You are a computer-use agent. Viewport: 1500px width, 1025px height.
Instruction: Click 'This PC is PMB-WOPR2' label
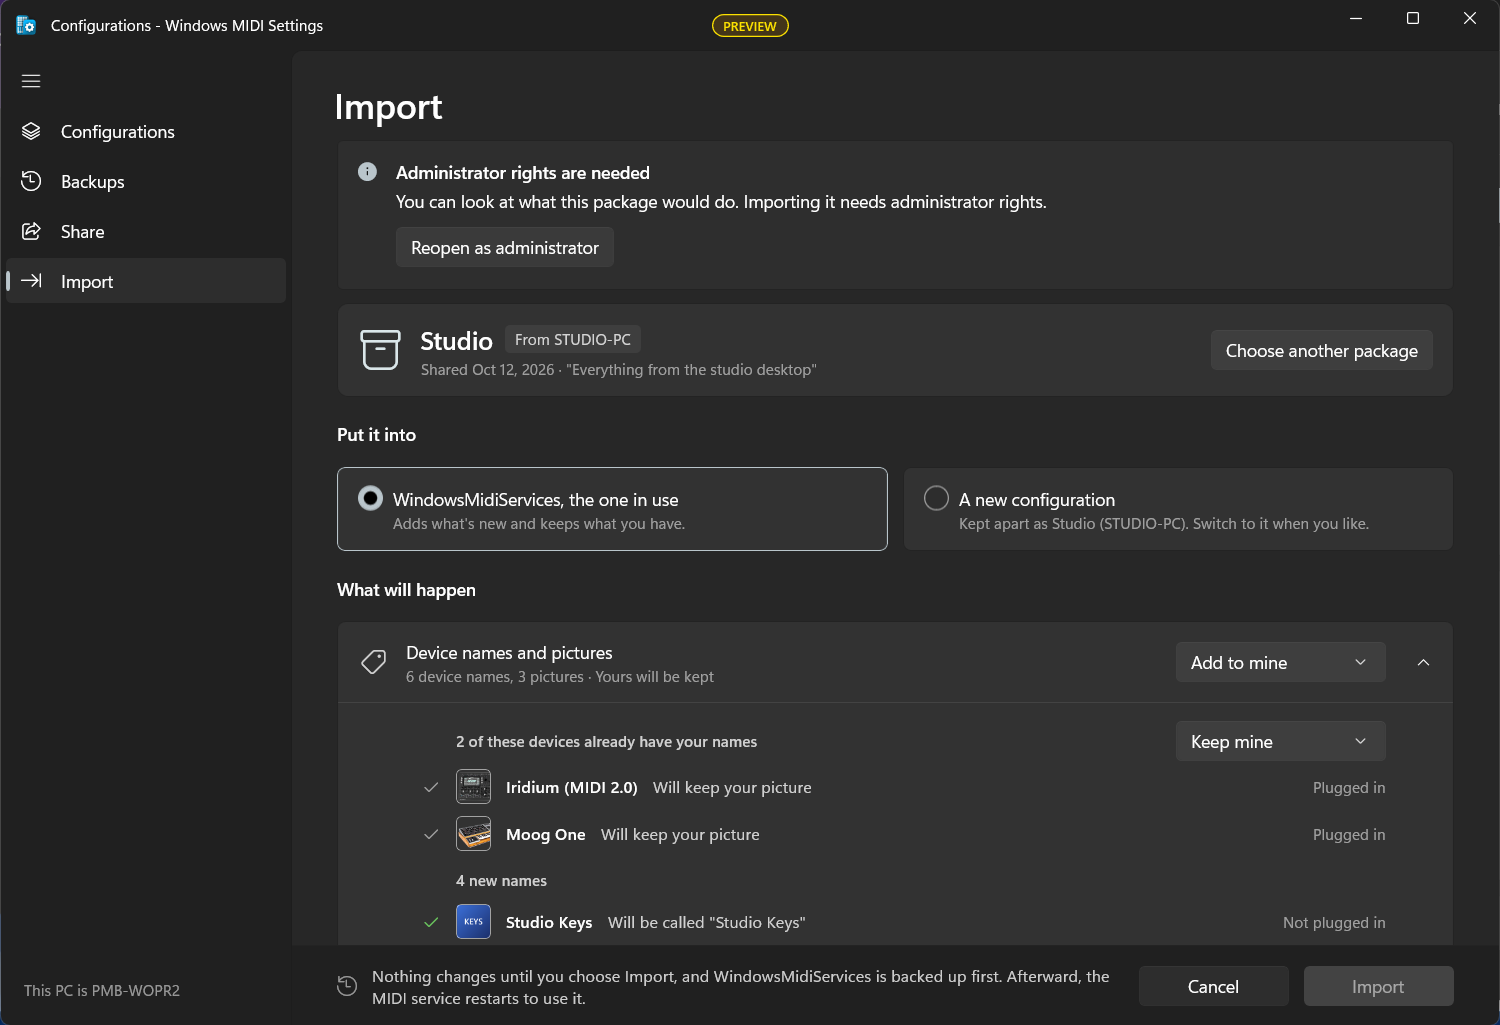tap(102, 990)
